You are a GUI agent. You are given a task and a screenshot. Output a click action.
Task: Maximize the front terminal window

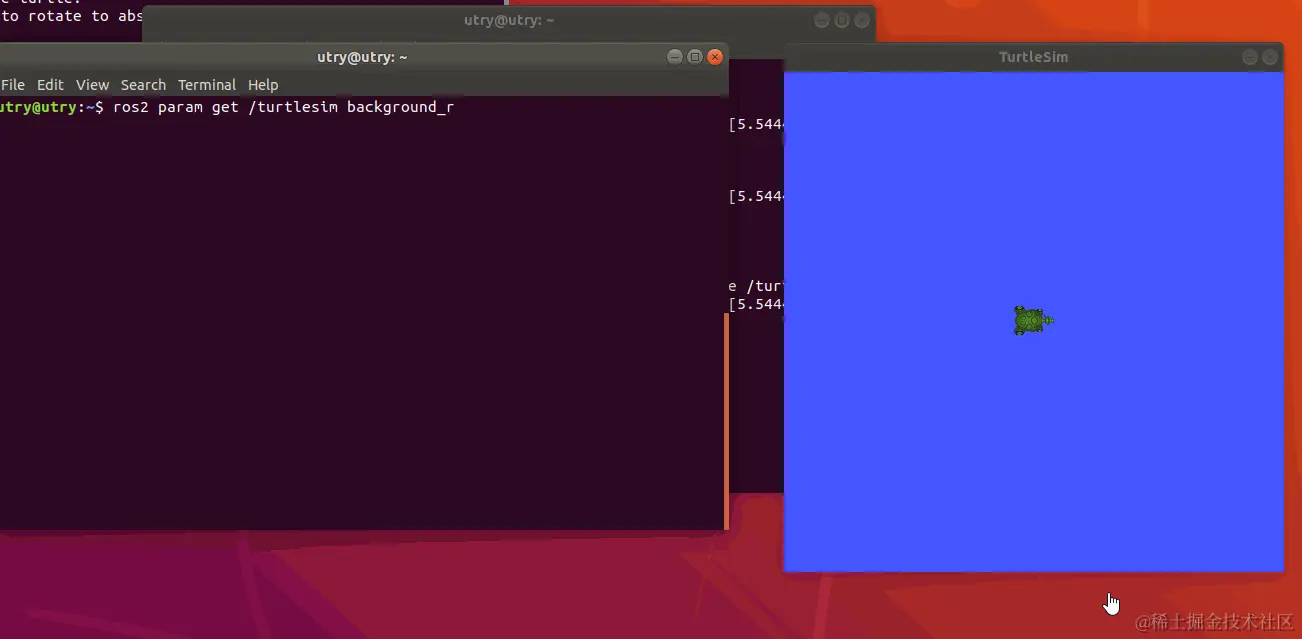tap(695, 57)
